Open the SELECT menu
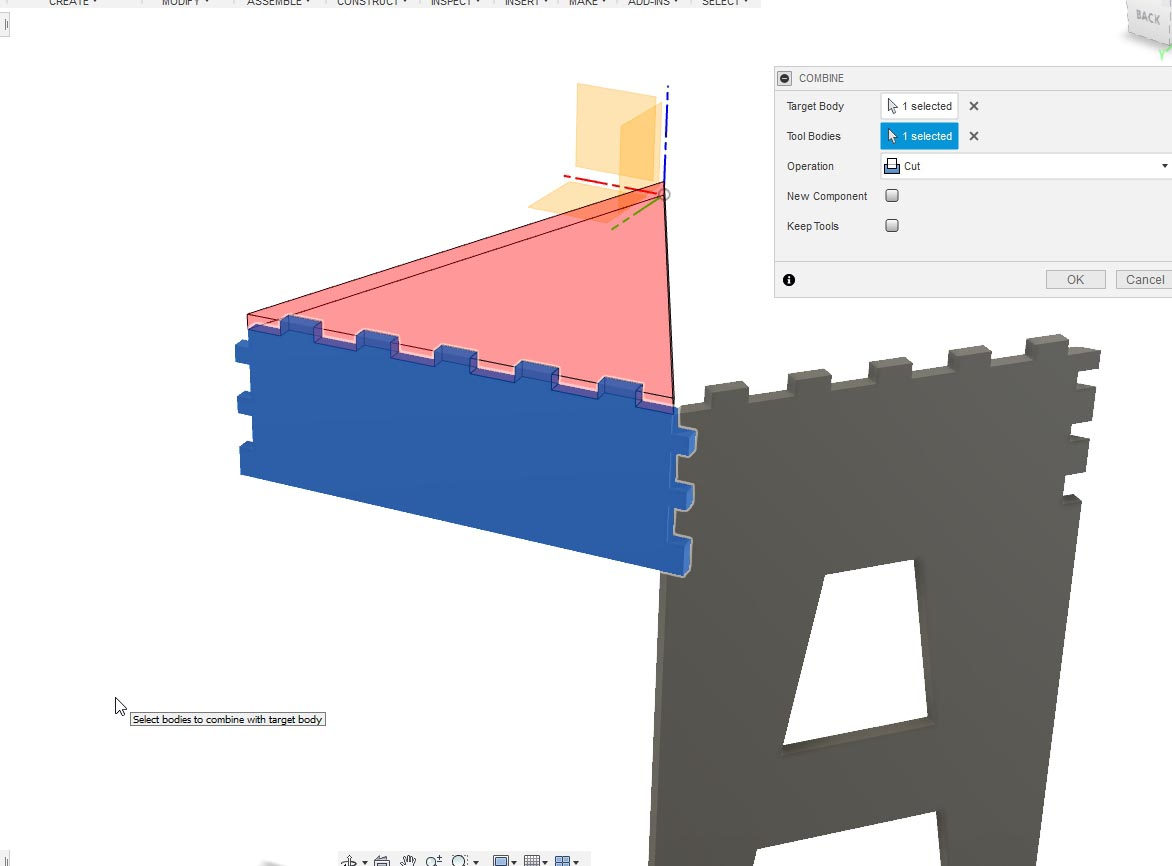Viewport: 1172px width, 866px height. pyautogui.click(x=724, y=3)
